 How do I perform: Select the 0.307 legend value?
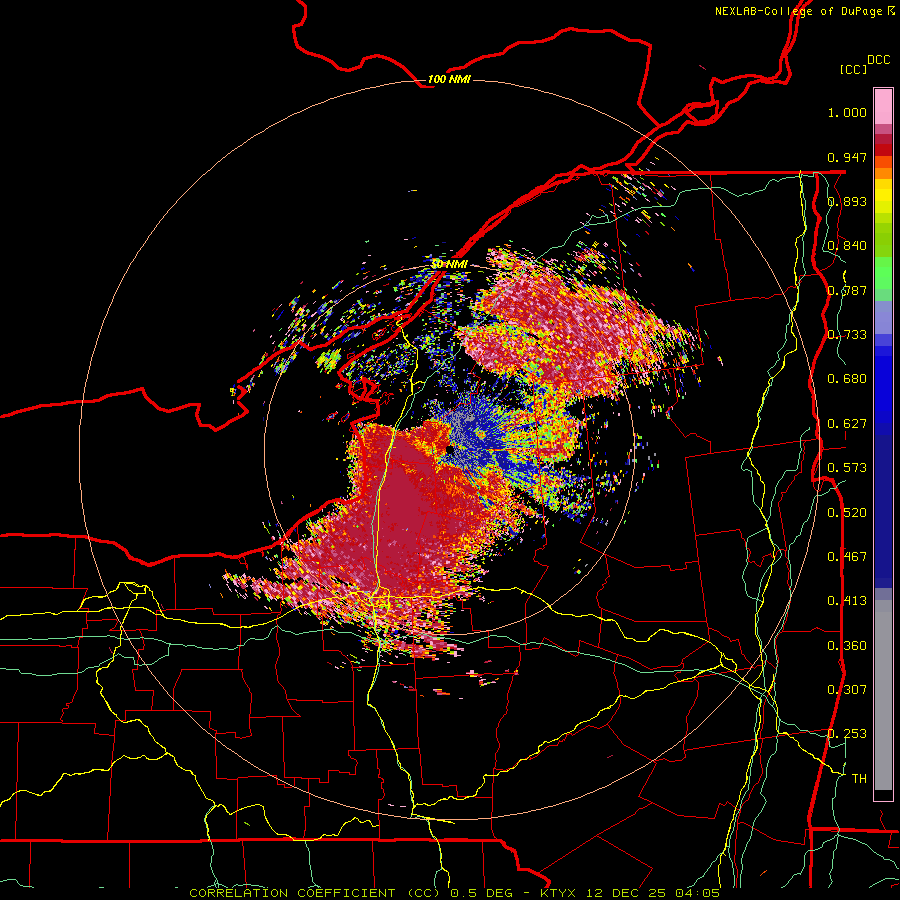click(x=847, y=690)
